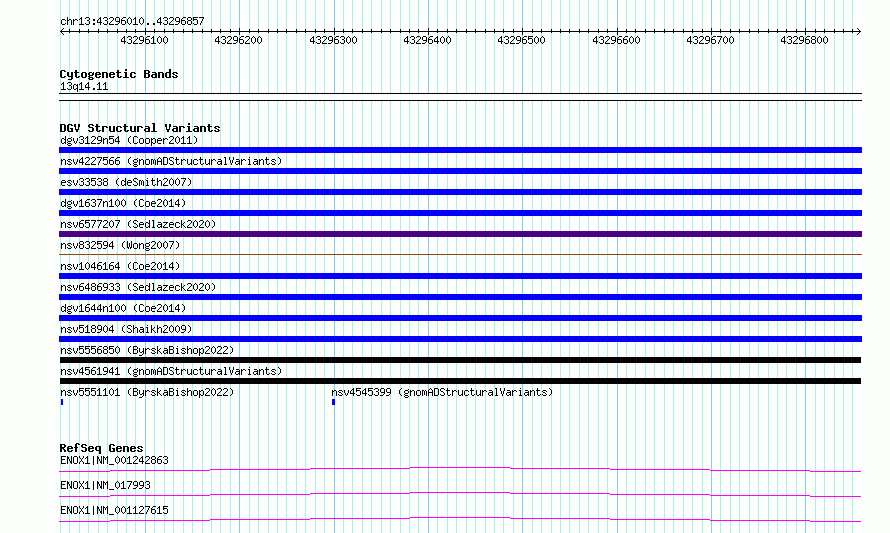Open the dgv1637n100 (Coe2014) label
890x533 pixels.
(123, 203)
